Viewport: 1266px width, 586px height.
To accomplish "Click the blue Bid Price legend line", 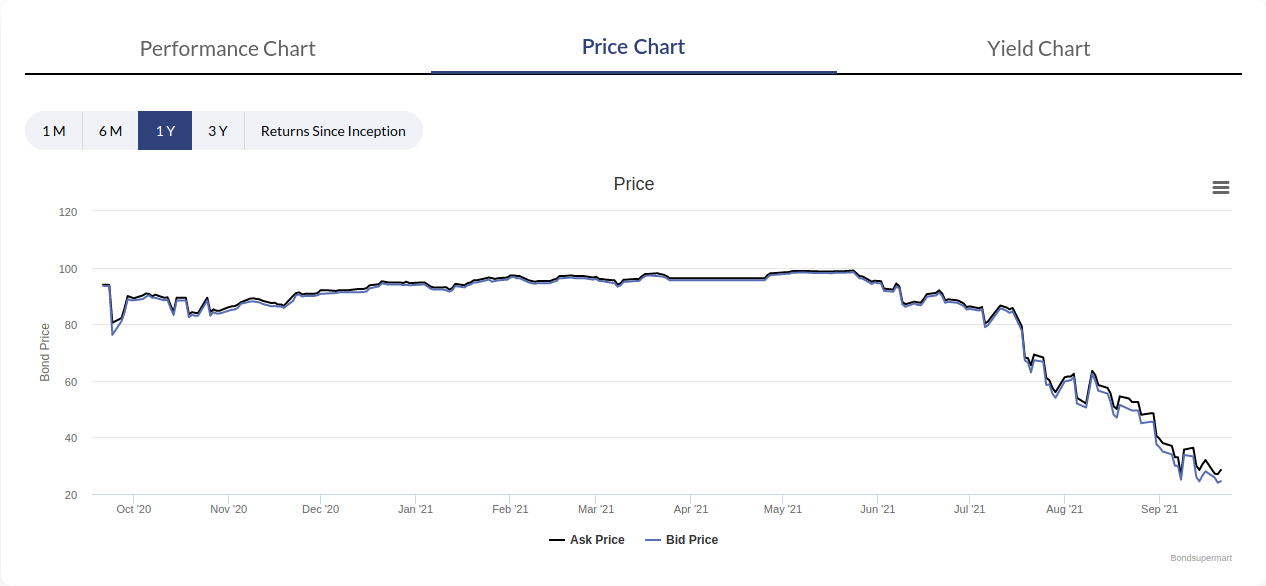I will [x=653, y=540].
